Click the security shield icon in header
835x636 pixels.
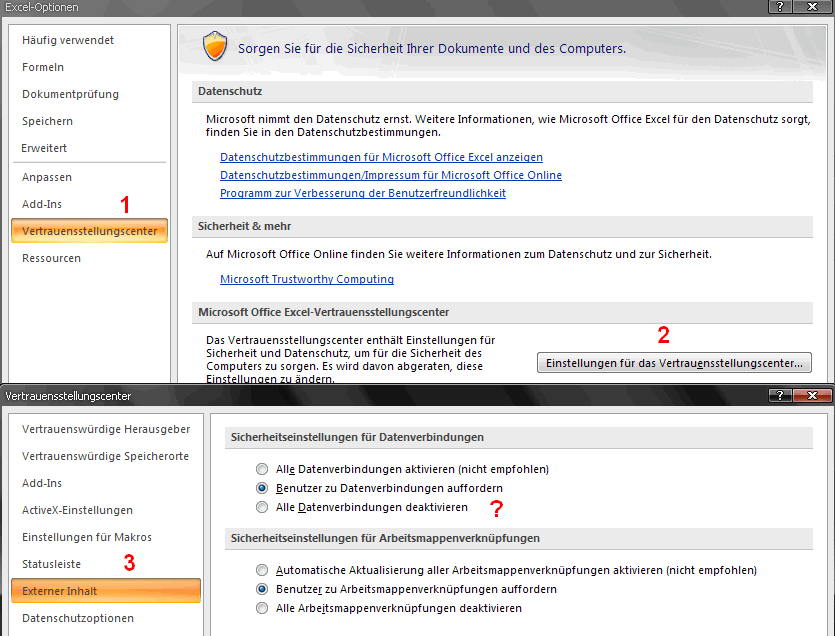(x=215, y=46)
